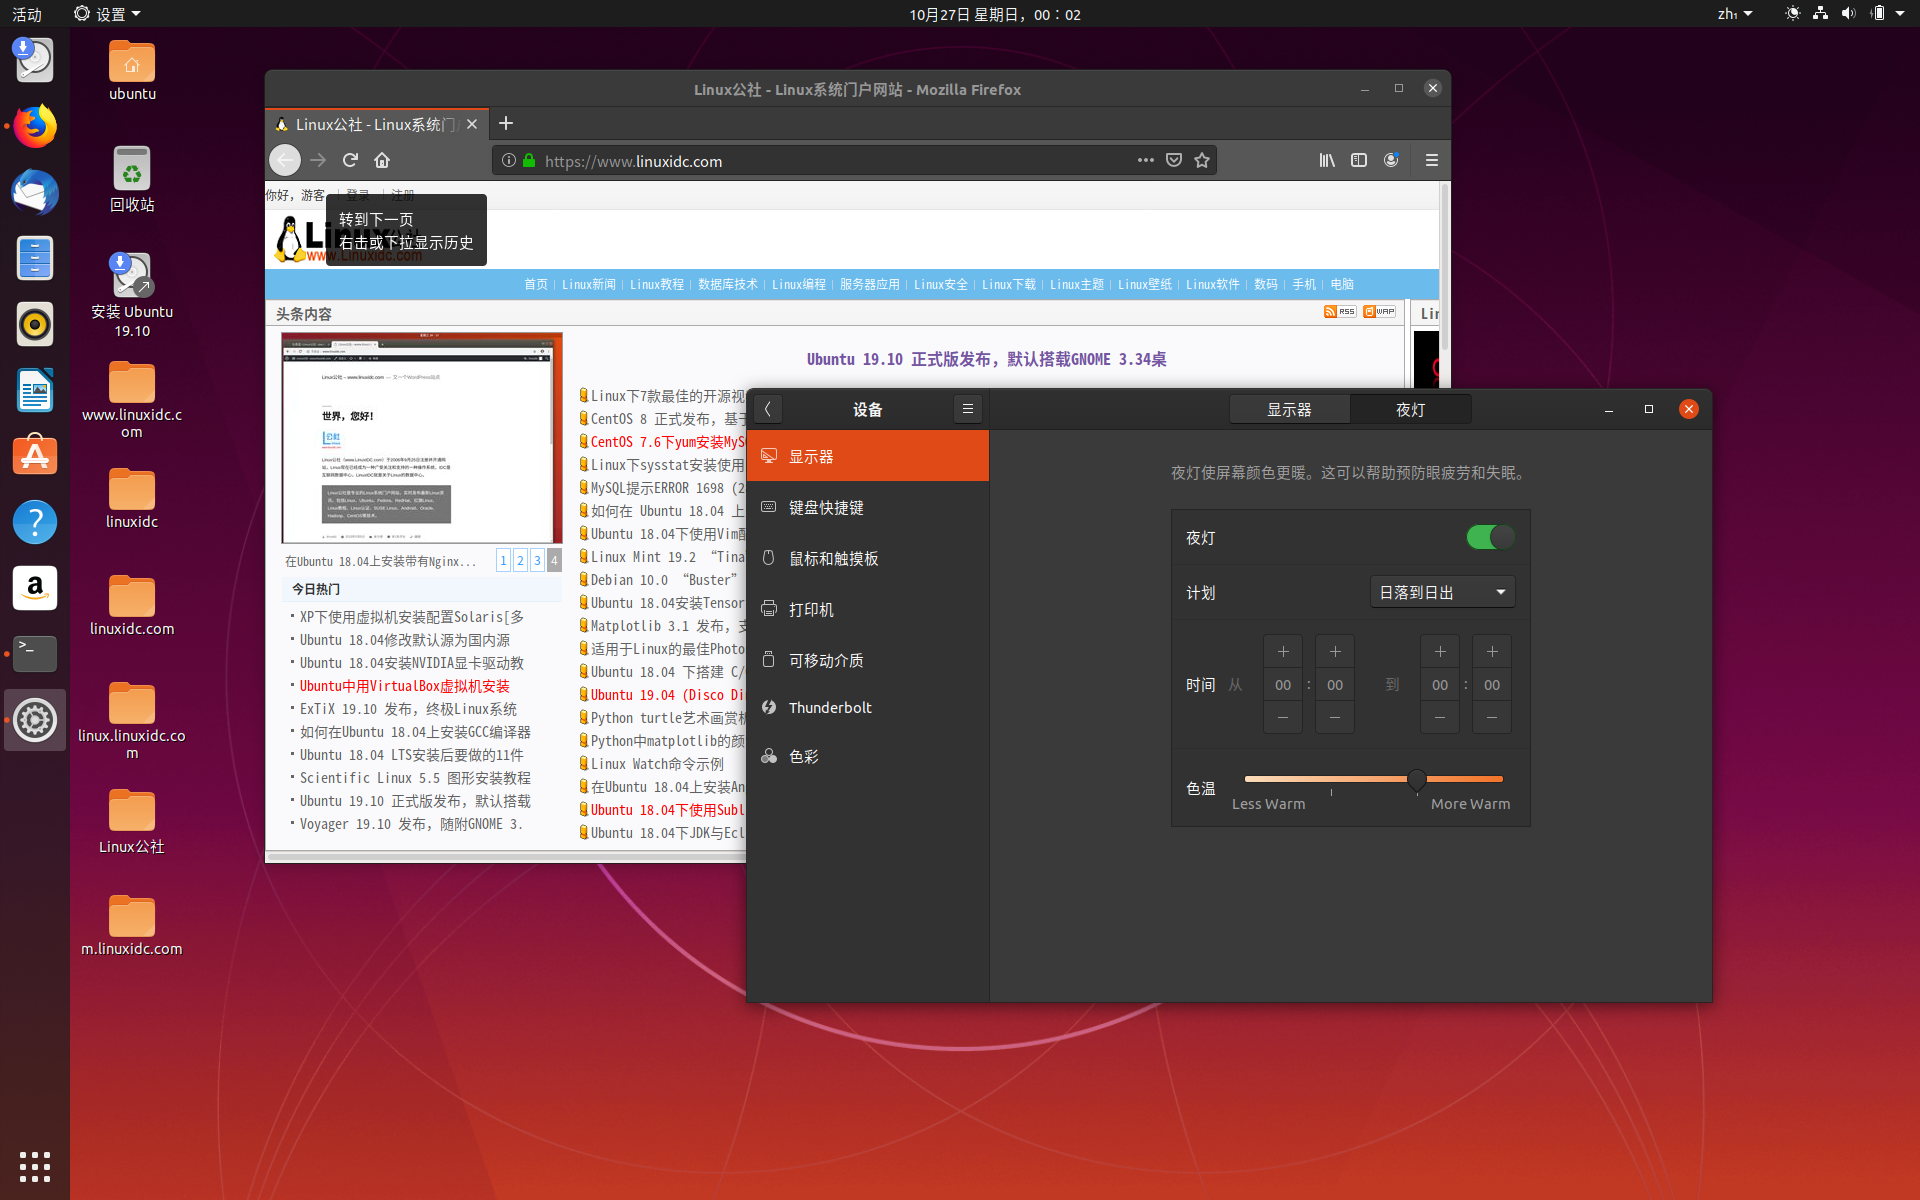Open Rhythmbox from the dock
Viewport: 1920px width, 1200px height.
point(35,324)
